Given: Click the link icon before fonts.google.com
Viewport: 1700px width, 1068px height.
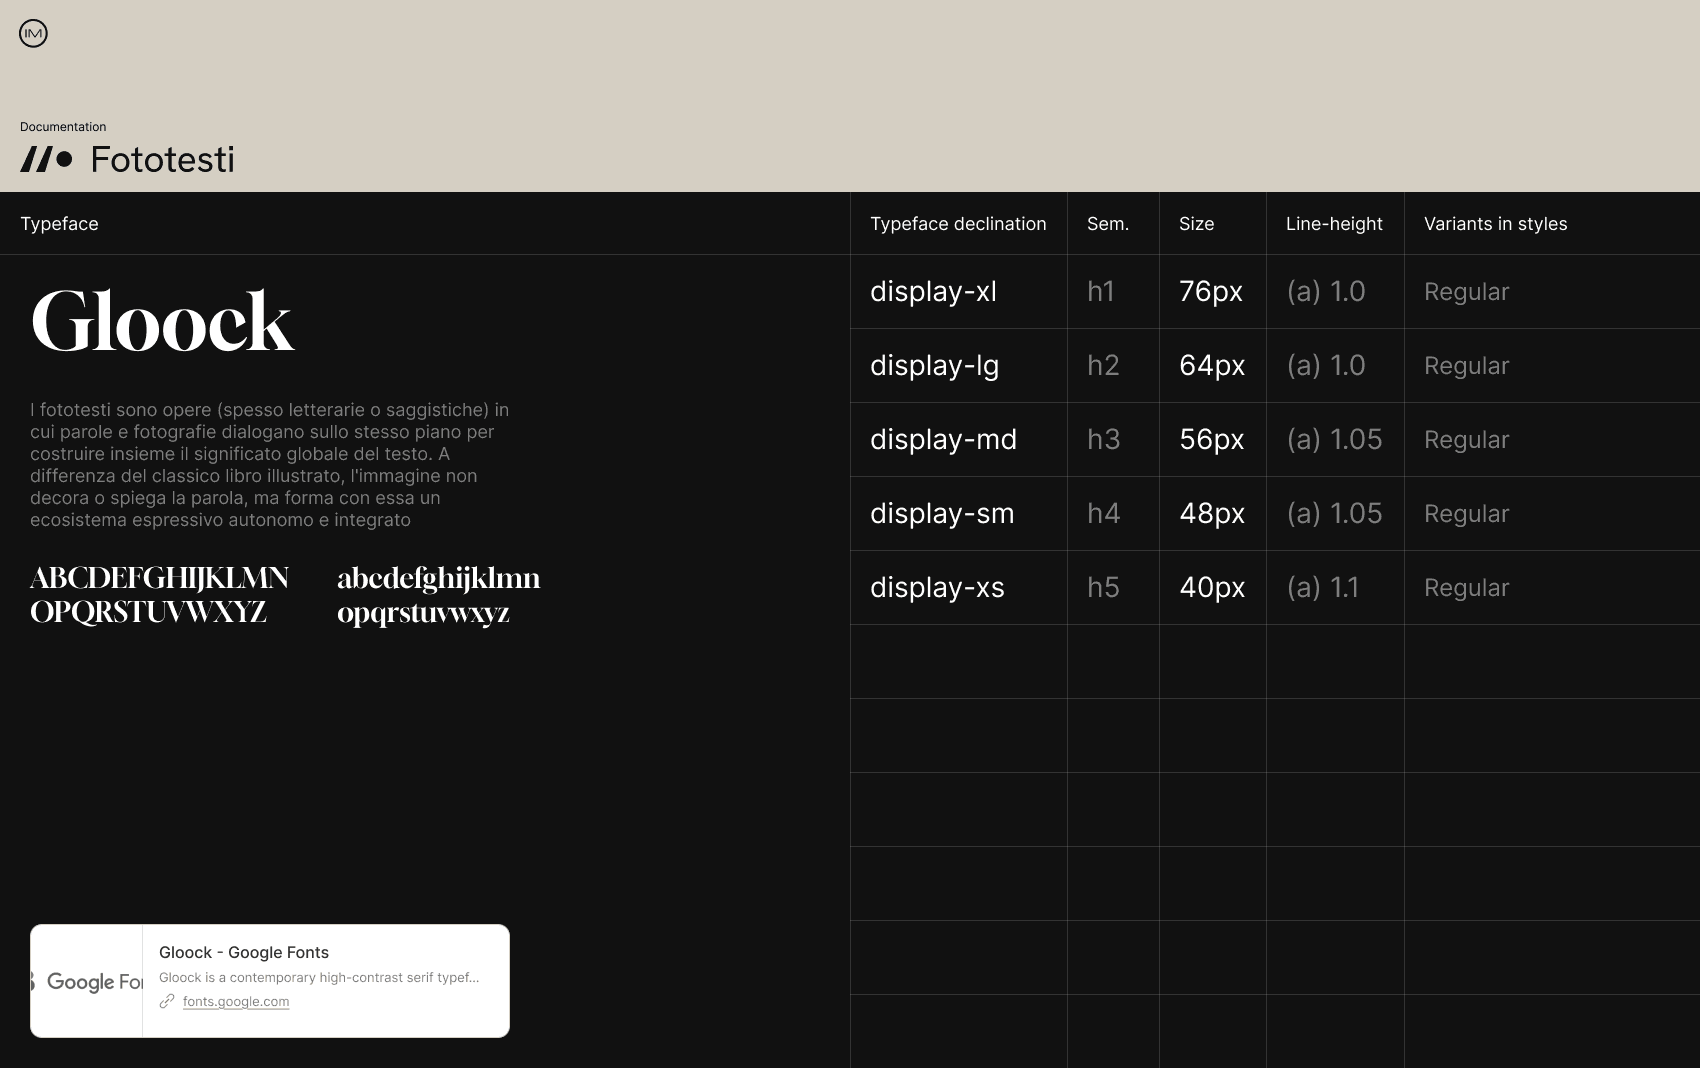Looking at the screenshot, I should pyautogui.click(x=167, y=1001).
